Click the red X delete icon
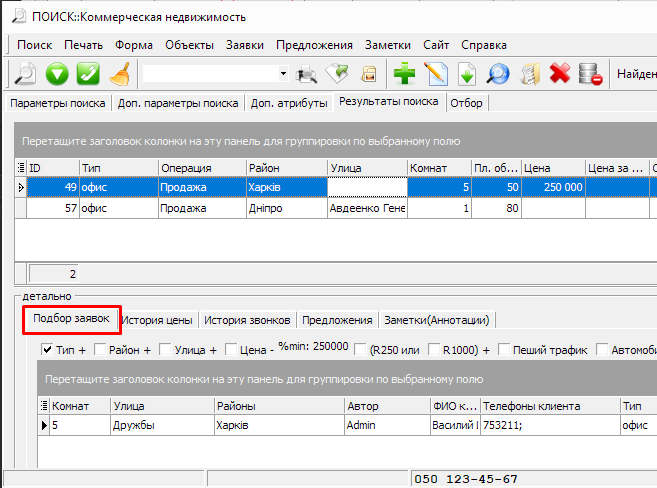The image size is (657, 488). [559, 74]
